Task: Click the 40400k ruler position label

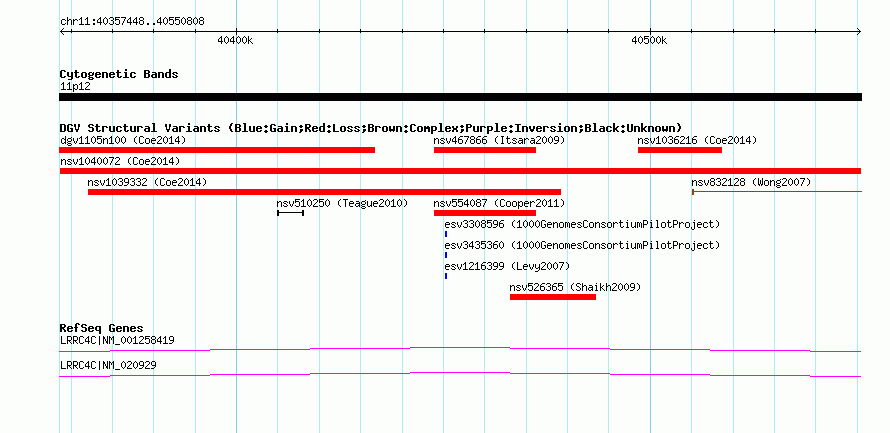Action: (235, 41)
